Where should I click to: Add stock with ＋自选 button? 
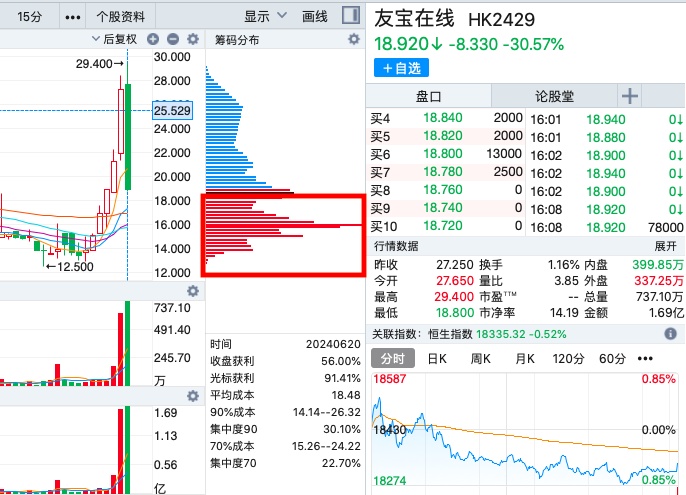(x=401, y=68)
